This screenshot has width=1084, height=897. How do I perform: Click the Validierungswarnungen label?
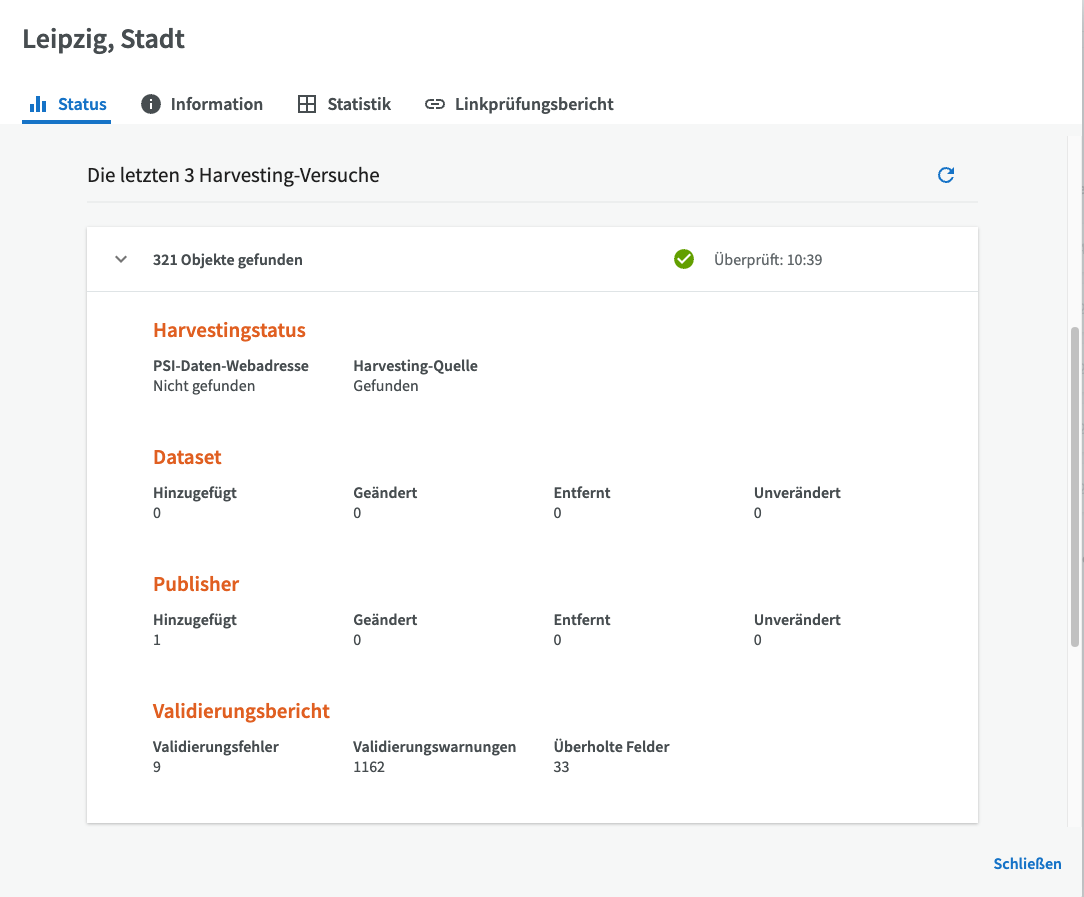click(435, 746)
